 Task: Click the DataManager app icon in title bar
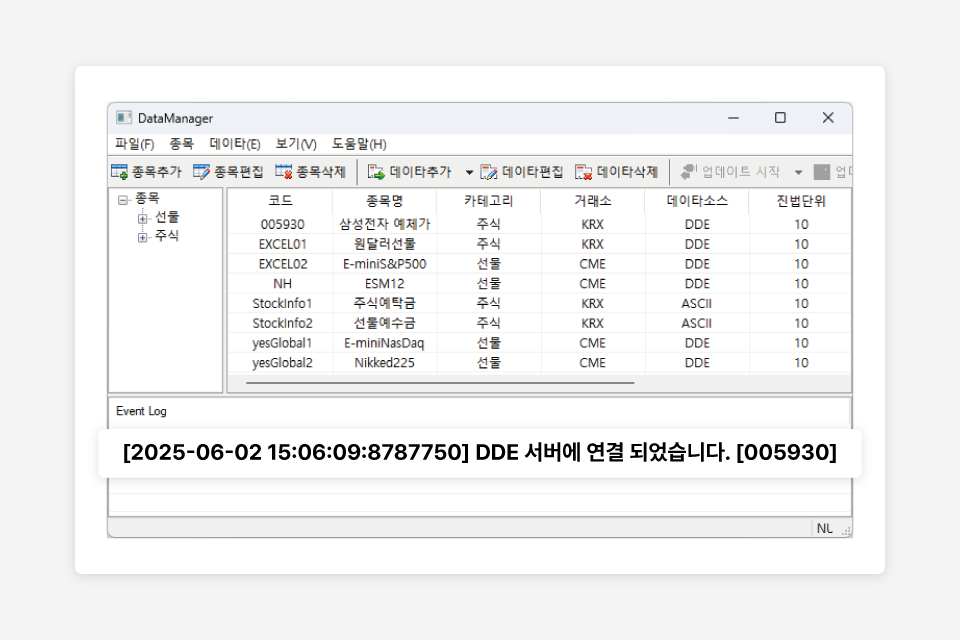tap(124, 118)
